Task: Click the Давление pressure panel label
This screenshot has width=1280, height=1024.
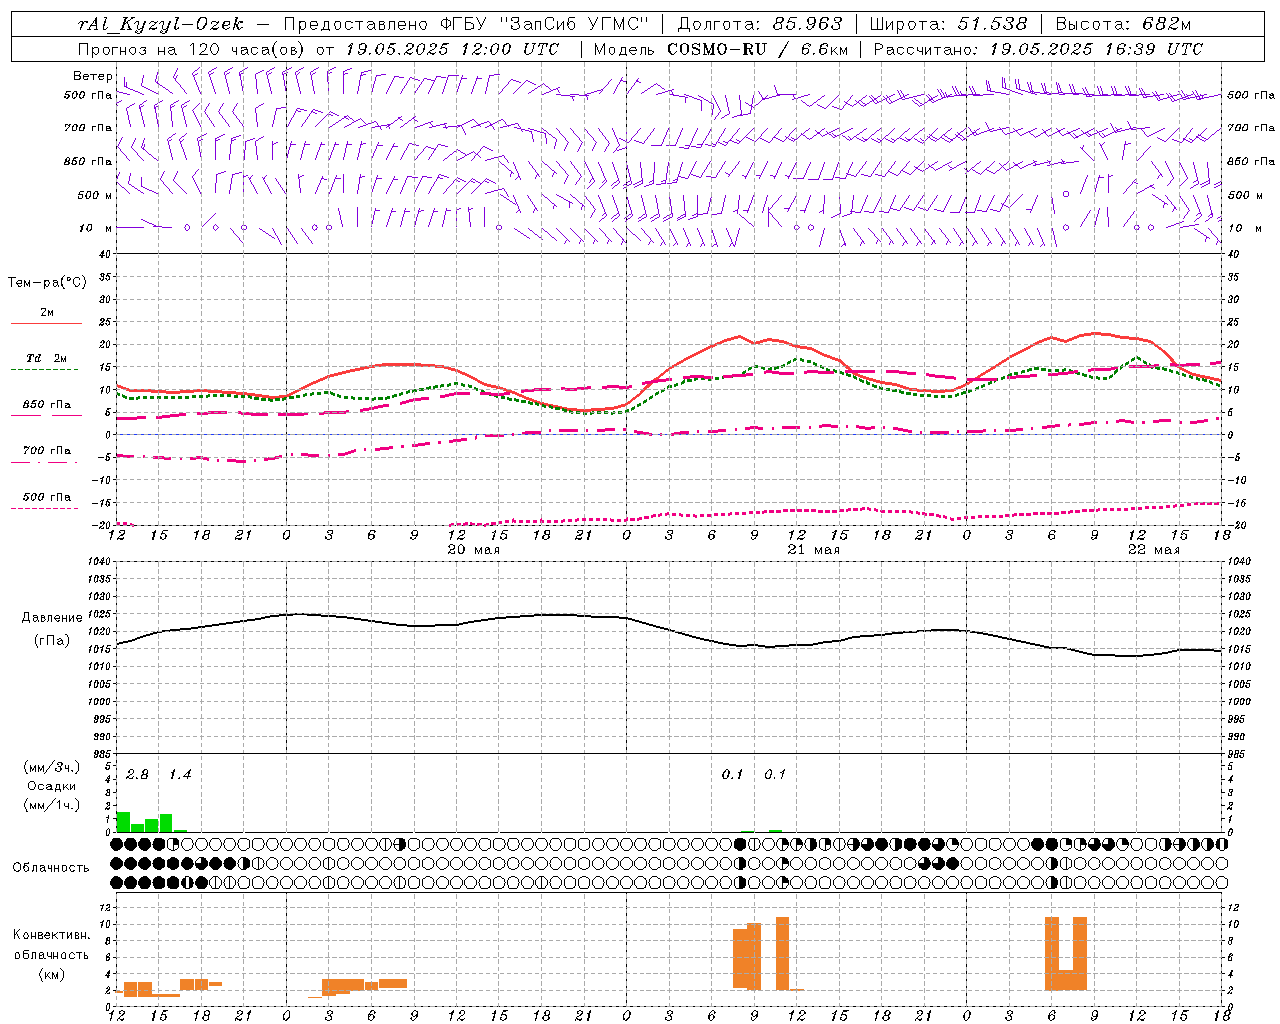Action: point(52,618)
